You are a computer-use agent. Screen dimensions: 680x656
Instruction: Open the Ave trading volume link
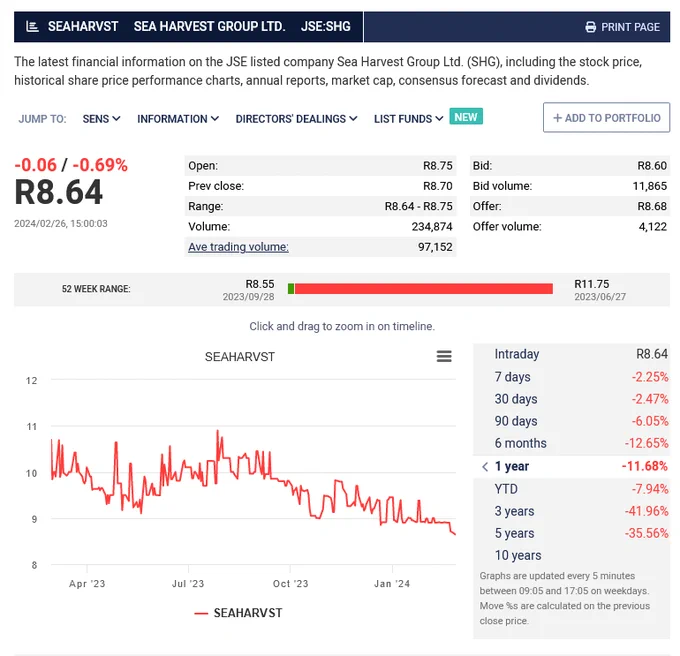[238, 247]
